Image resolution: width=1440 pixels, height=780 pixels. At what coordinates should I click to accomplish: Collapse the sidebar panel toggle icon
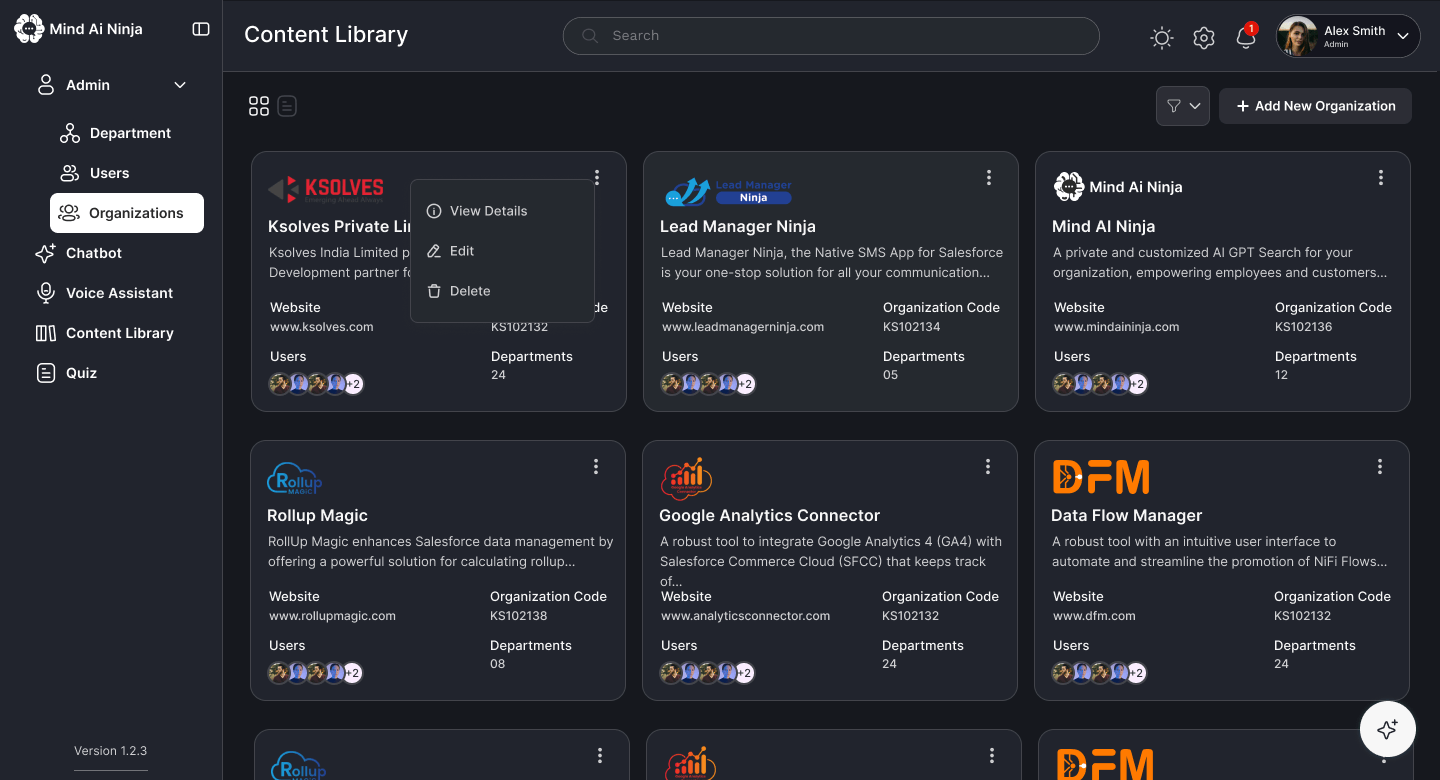201,29
